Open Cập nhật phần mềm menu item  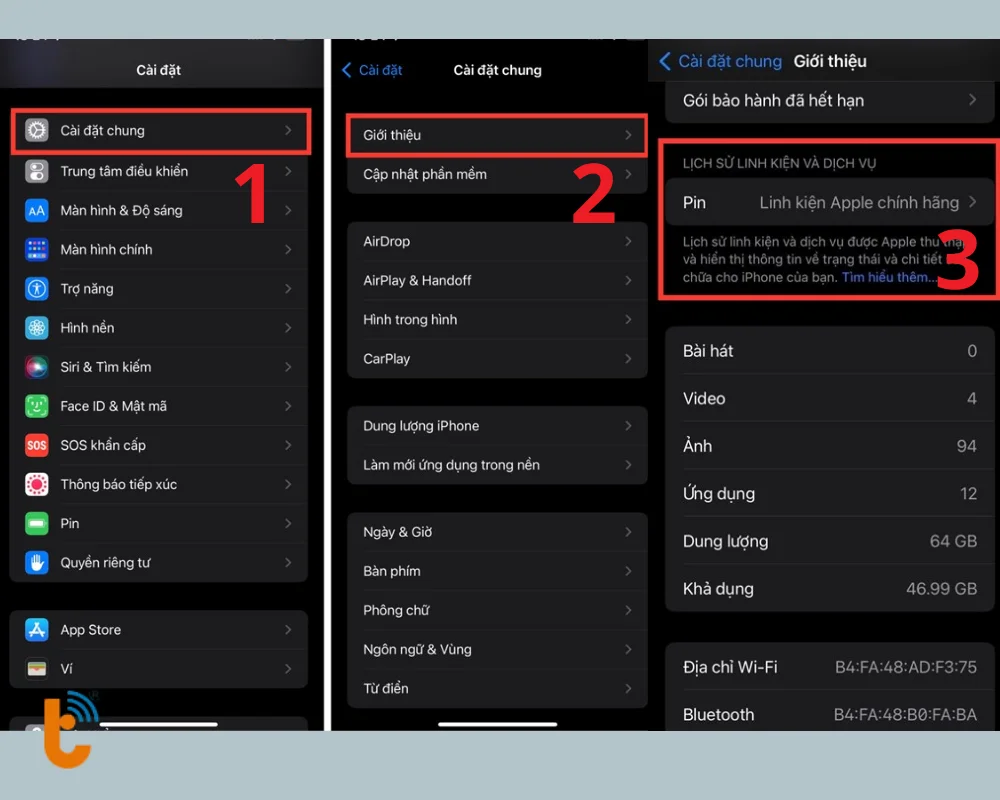point(425,174)
